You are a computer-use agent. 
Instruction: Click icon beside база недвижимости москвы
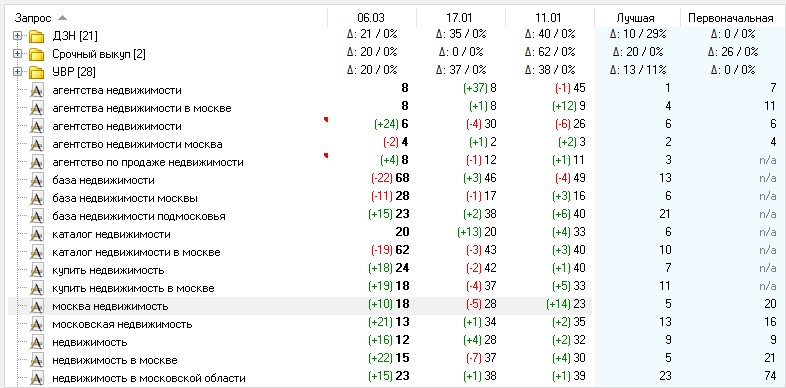[x=37, y=198]
